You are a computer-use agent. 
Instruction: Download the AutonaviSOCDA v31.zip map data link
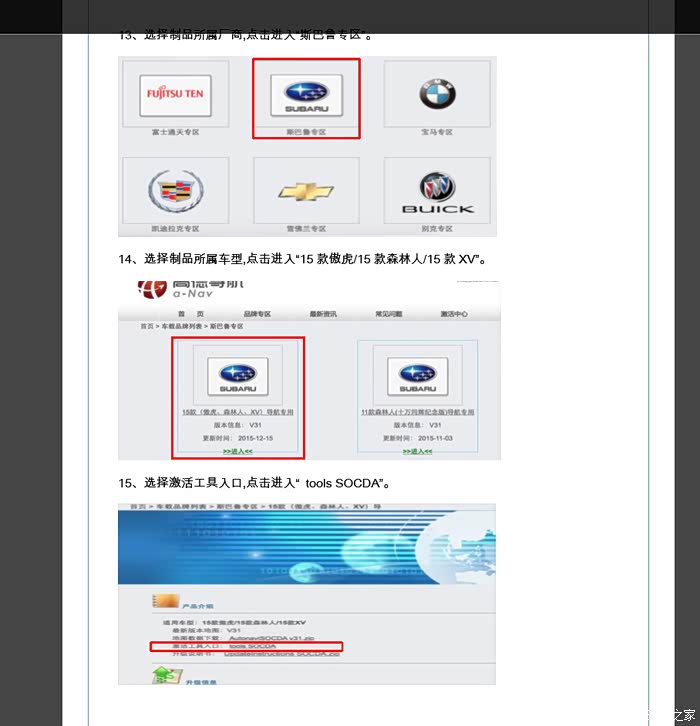(272, 638)
